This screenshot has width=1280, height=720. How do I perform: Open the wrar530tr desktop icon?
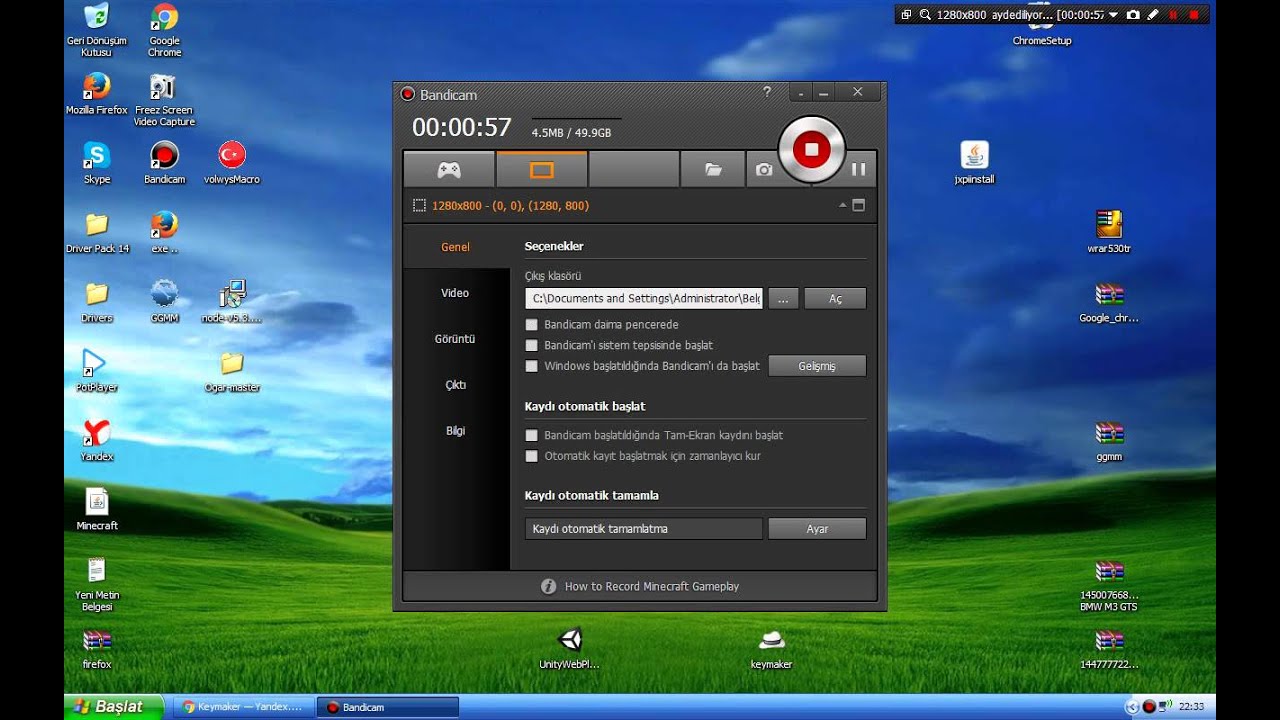1109,232
